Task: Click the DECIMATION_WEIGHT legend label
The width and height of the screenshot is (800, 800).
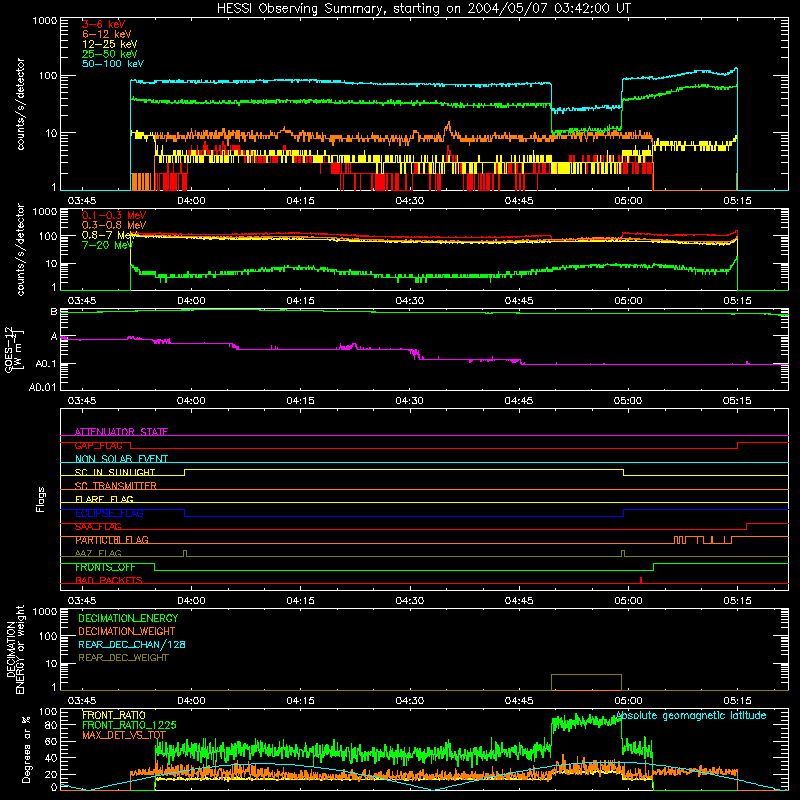Action: point(127,631)
